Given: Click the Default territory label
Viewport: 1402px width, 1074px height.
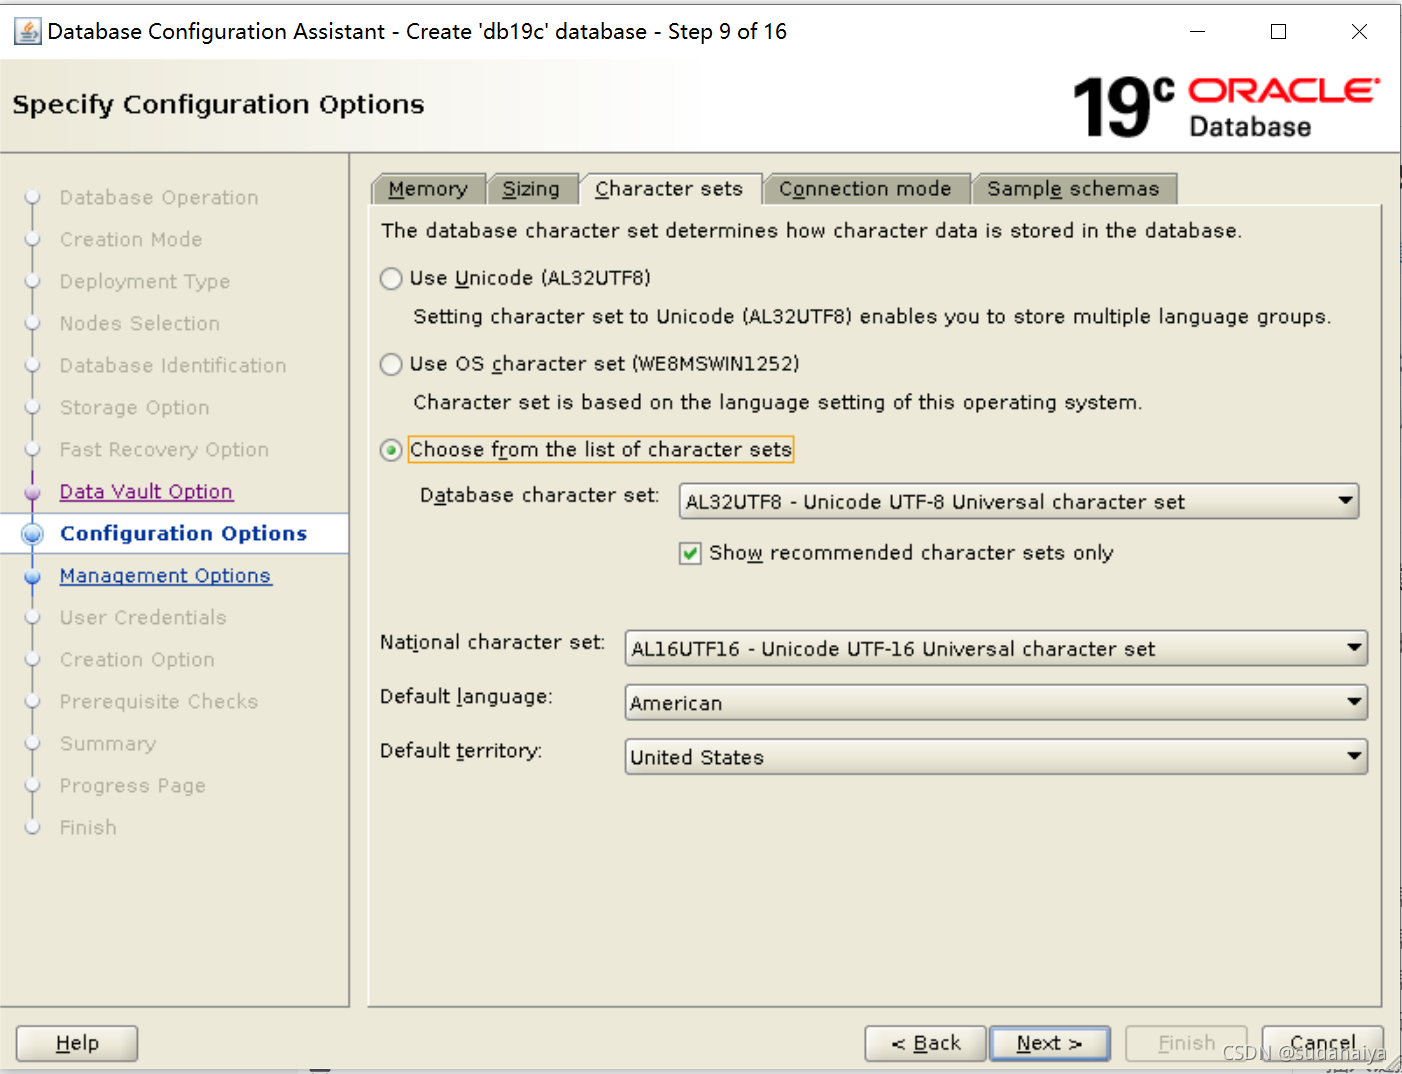Looking at the screenshot, I should pyautogui.click(x=461, y=750).
